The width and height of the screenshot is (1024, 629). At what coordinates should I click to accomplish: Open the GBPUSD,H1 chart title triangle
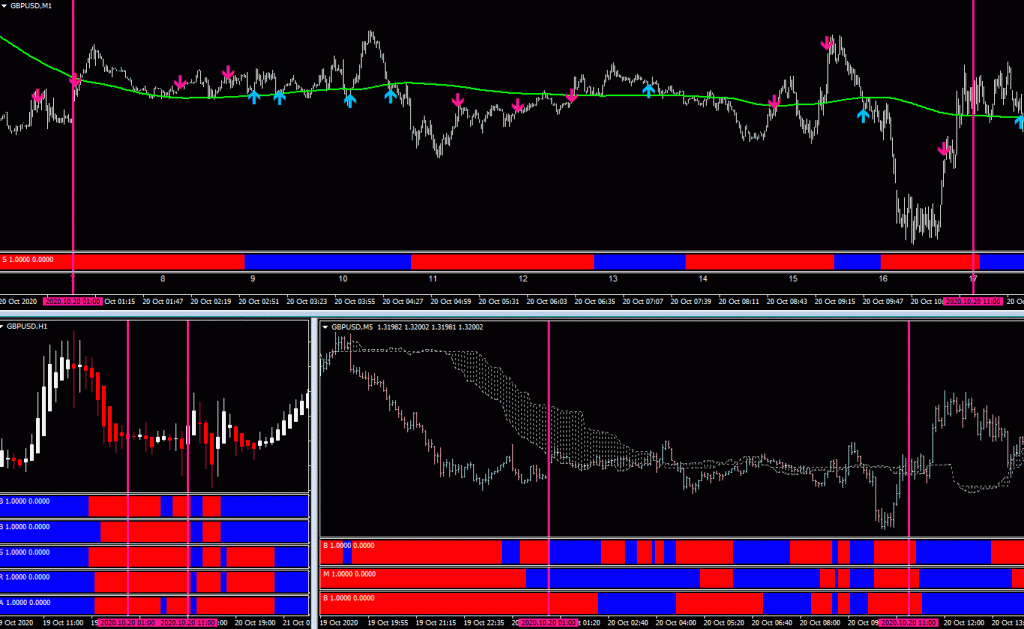(2, 327)
